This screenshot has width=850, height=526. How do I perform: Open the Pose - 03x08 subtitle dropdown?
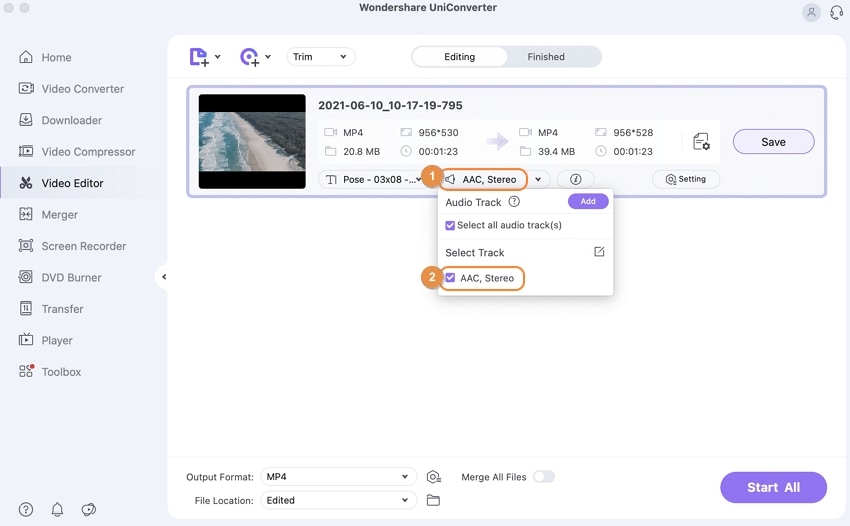[x=373, y=179]
